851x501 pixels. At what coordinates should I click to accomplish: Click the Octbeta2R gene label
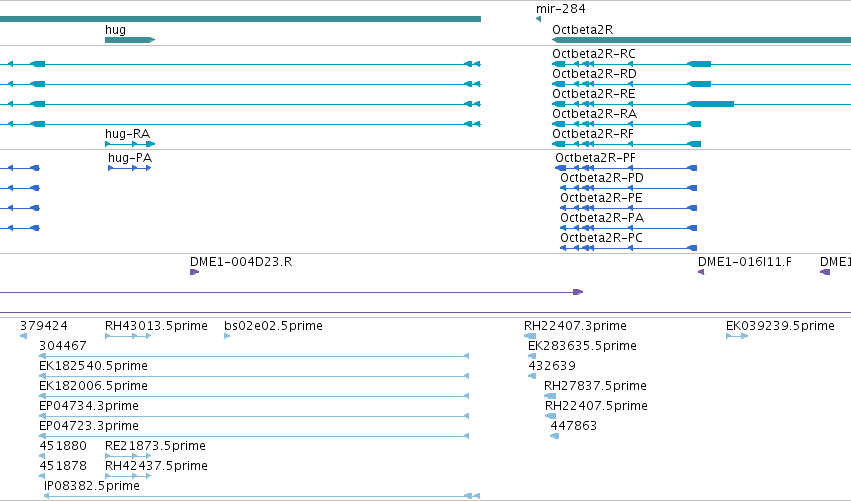[582, 30]
